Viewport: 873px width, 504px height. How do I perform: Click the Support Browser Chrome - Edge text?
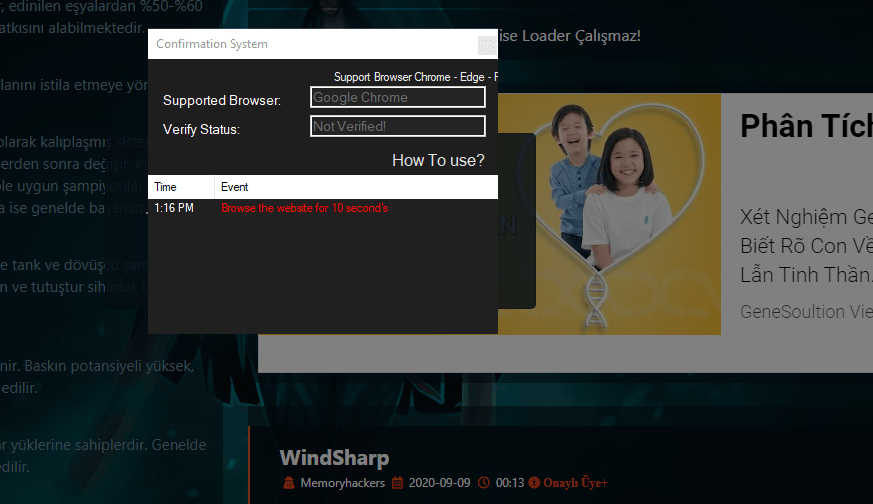tap(415, 77)
